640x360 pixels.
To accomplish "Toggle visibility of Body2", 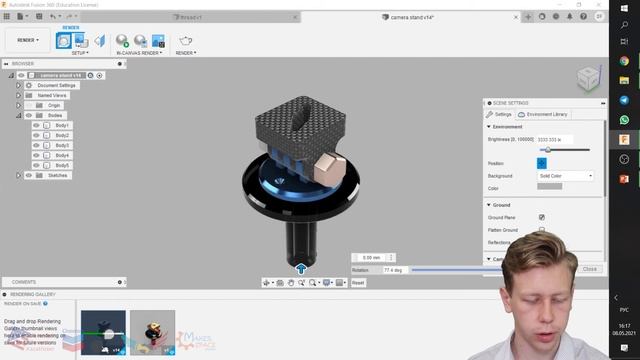I will 36,135.
